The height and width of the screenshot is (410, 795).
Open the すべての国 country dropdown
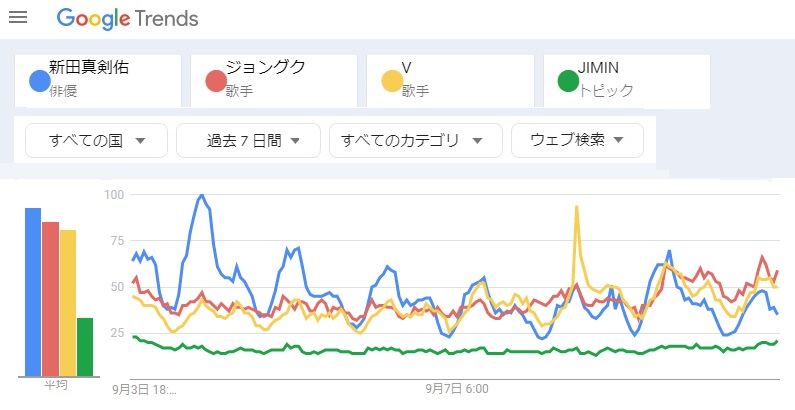97,141
